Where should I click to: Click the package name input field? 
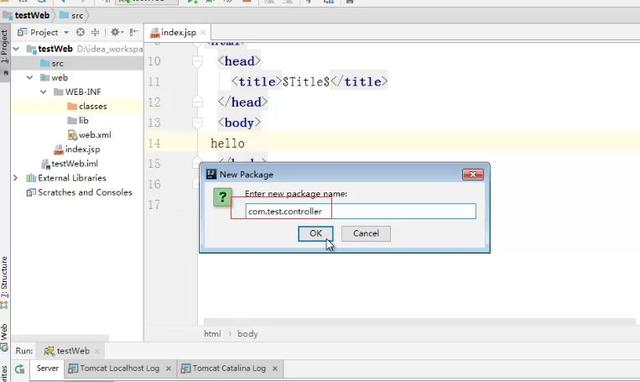361,211
